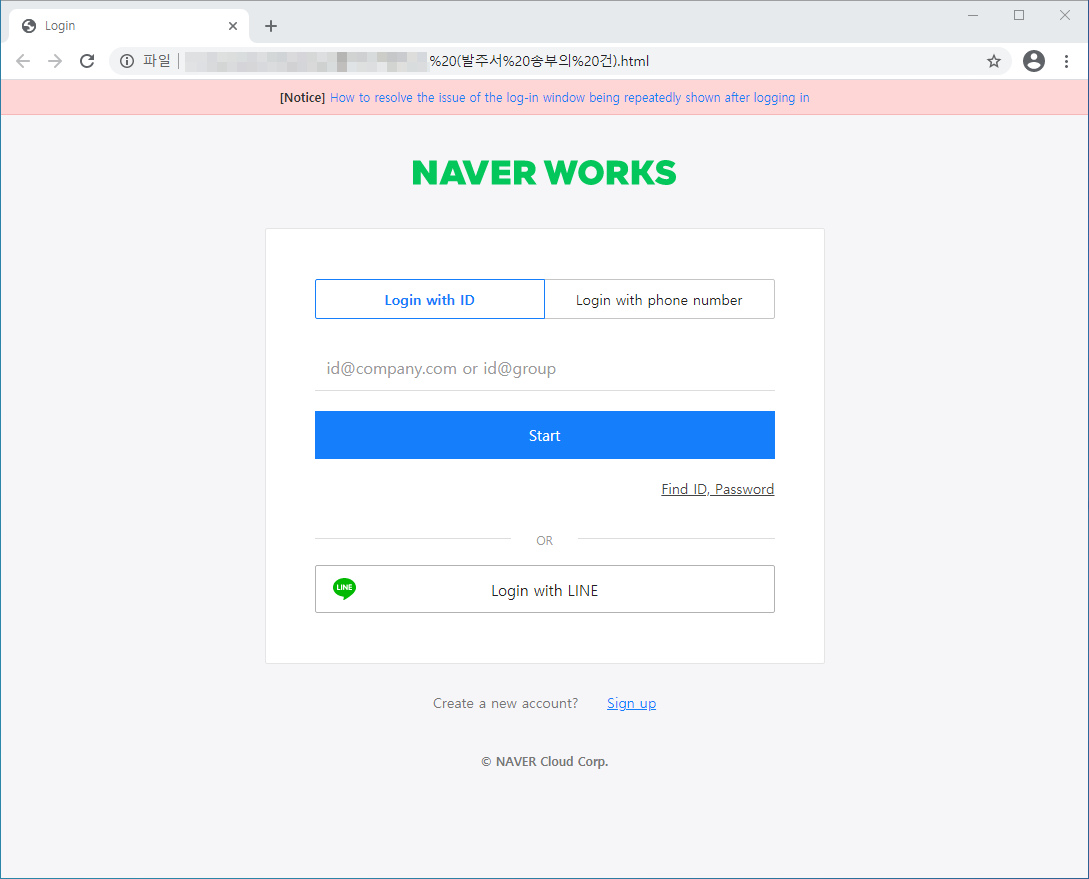Follow the Sign up link

click(631, 703)
